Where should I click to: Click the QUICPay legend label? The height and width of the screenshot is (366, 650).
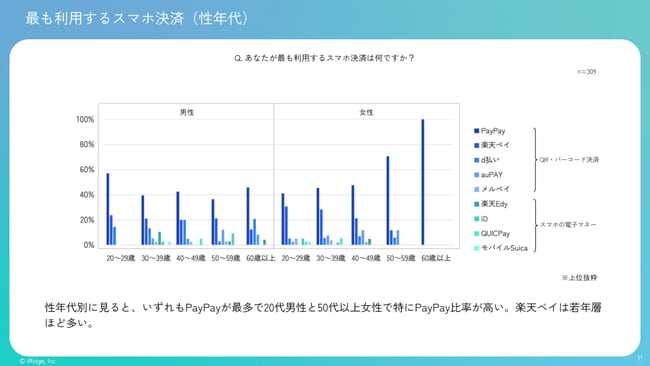pyautogui.click(x=495, y=233)
